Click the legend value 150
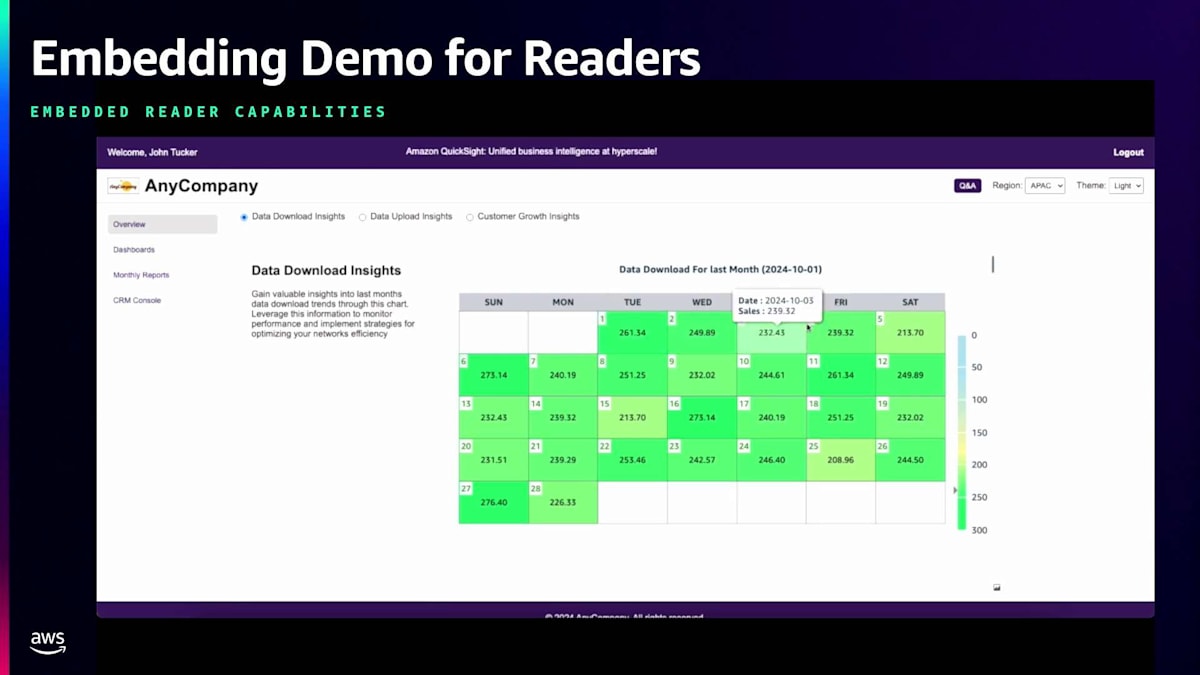Viewport: 1200px width, 675px height. (x=979, y=433)
